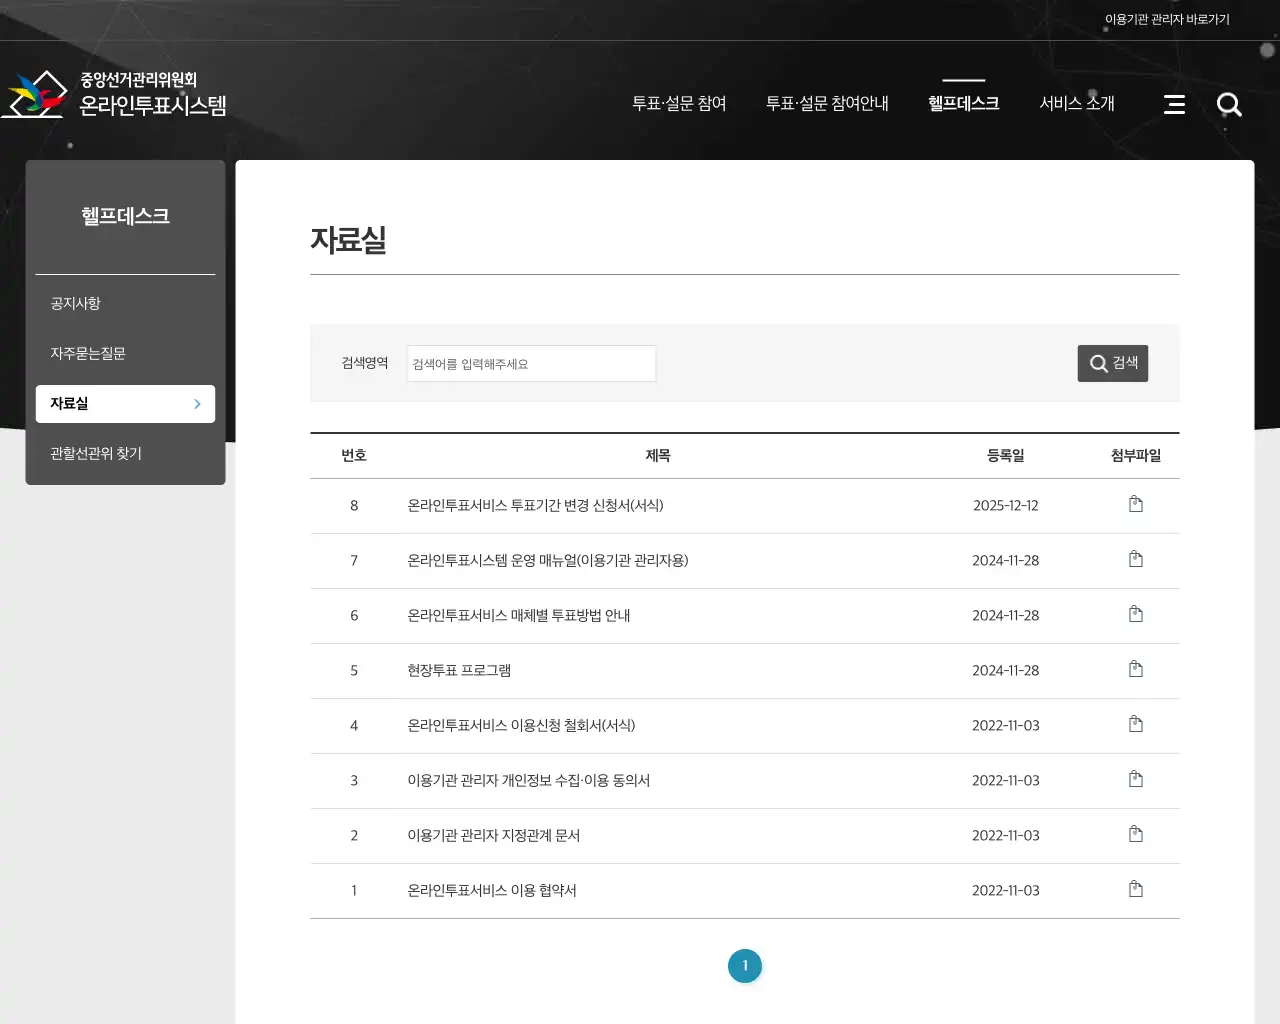The width and height of the screenshot is (1280, 1024).
Task: Download attachment for 이용신청 철회서(서식)
Action: click(x=1135, y=725)
